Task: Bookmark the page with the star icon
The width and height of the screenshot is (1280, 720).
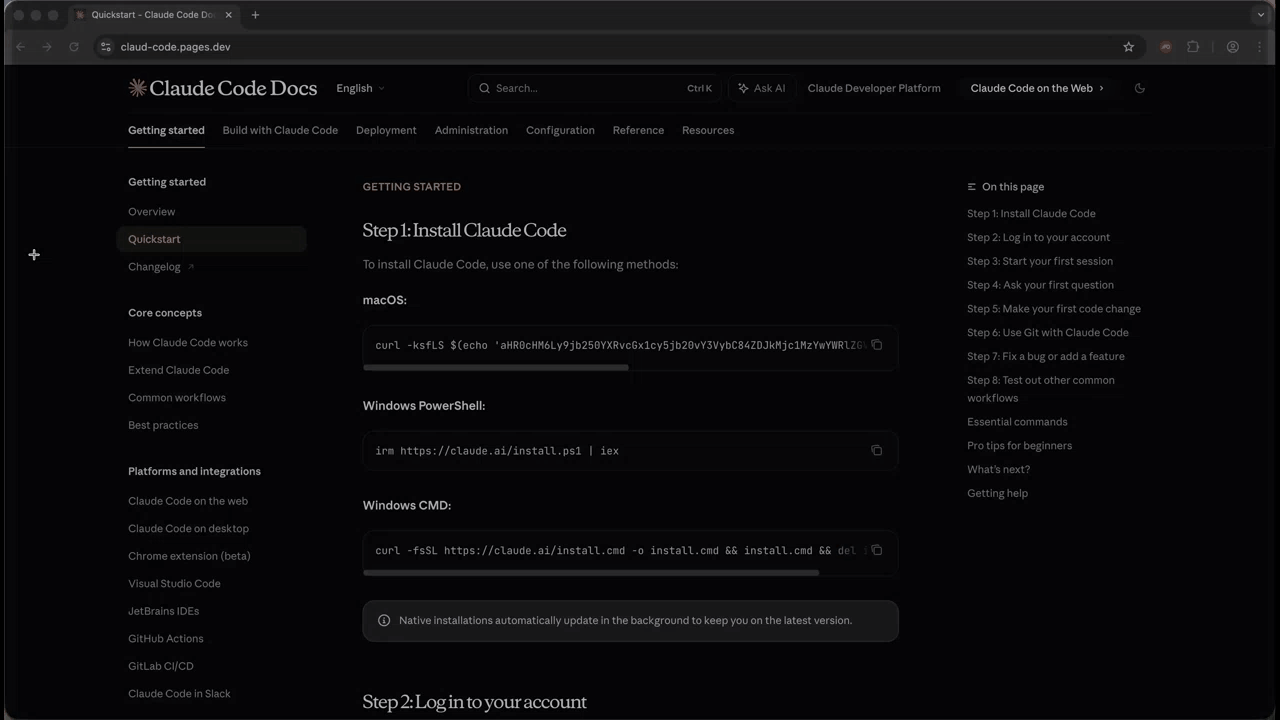Action: pyautogui.click(x=1128, y=46)
